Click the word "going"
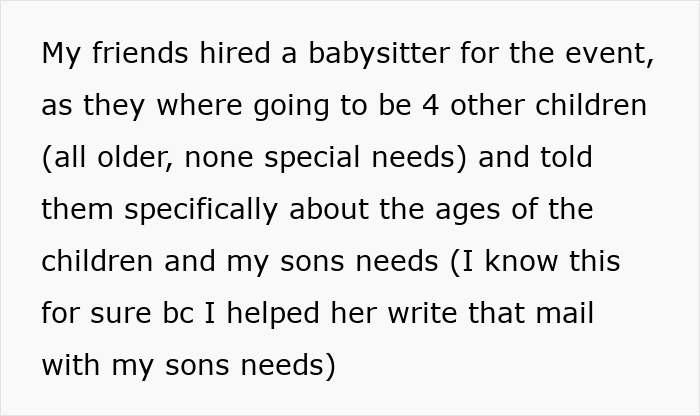 pos(292,107)
